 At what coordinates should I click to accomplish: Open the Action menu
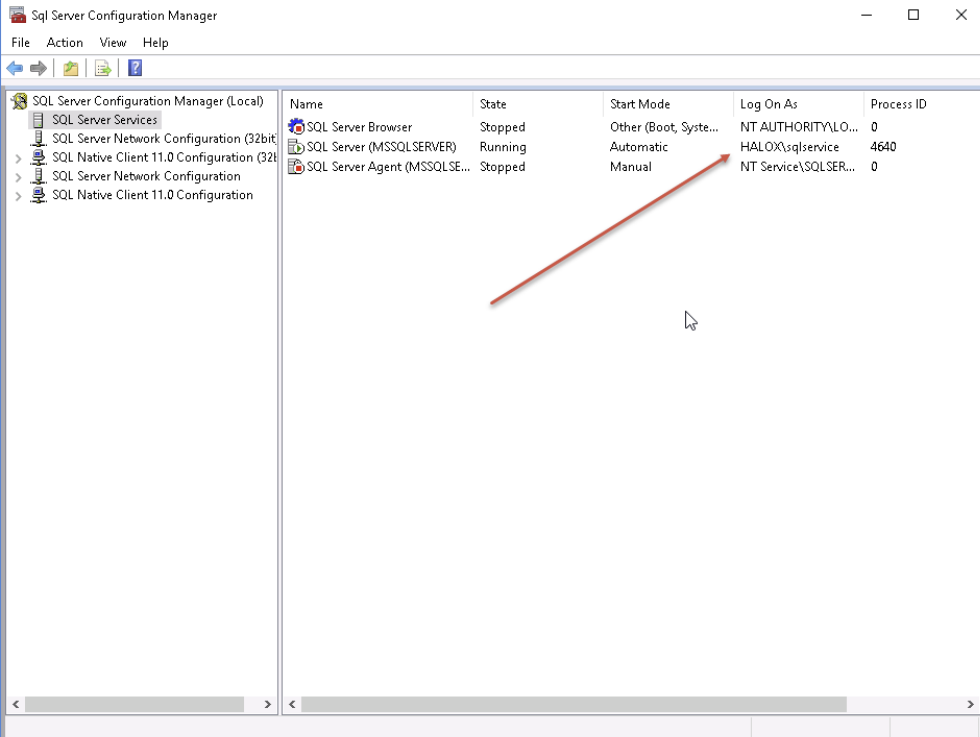pos(64,43)
